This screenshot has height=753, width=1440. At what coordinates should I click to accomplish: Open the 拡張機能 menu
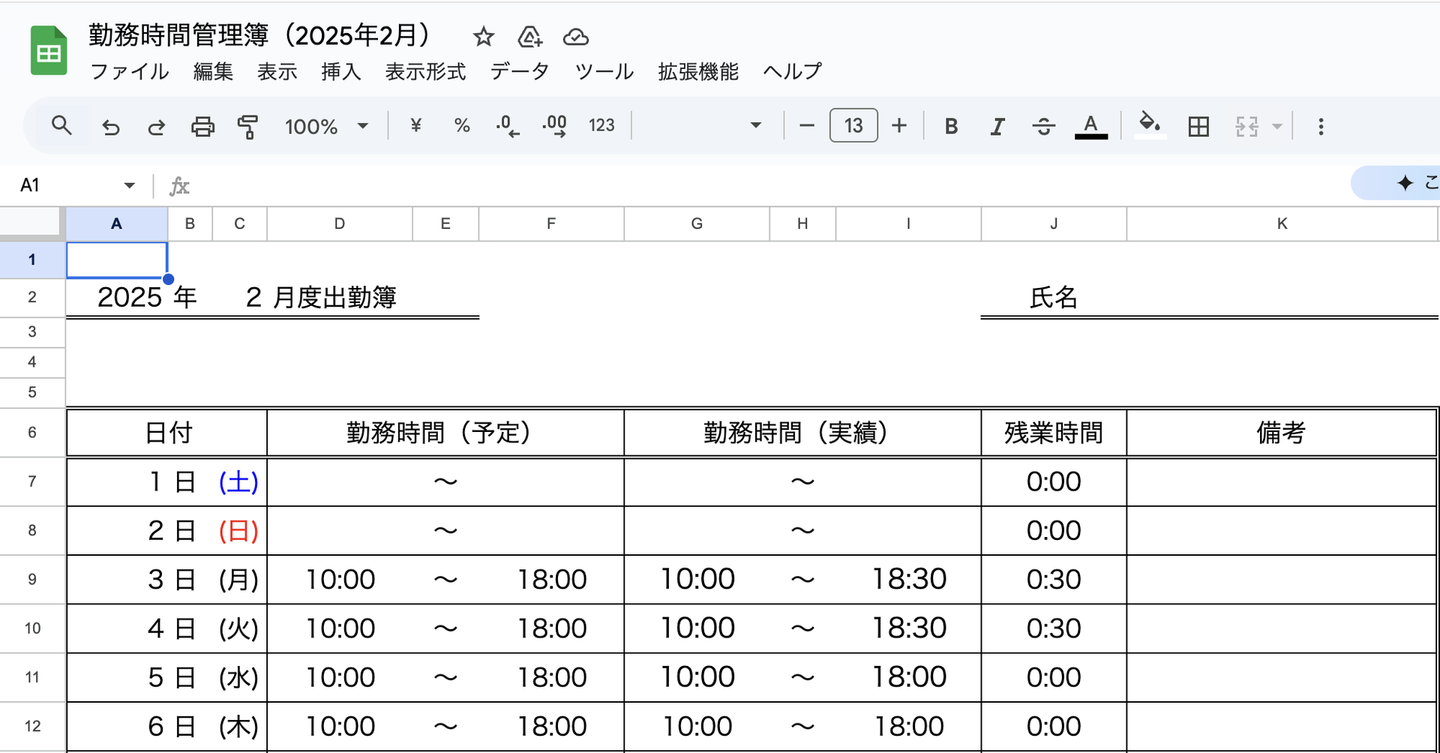(698, 71)
